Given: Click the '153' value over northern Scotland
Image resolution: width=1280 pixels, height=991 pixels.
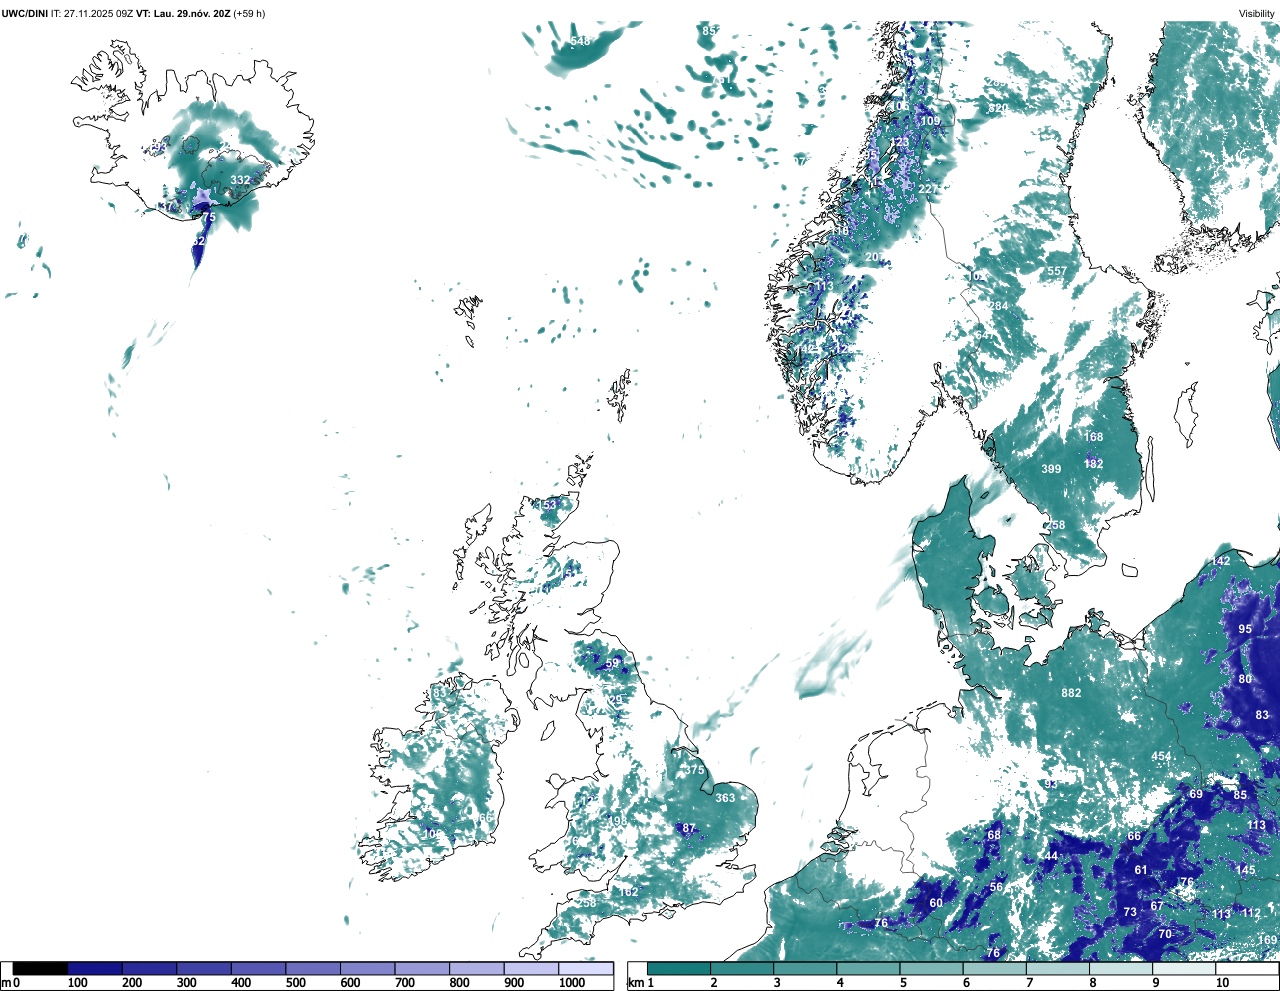Looking at the screenshot, I should click(x=547, y=505).
